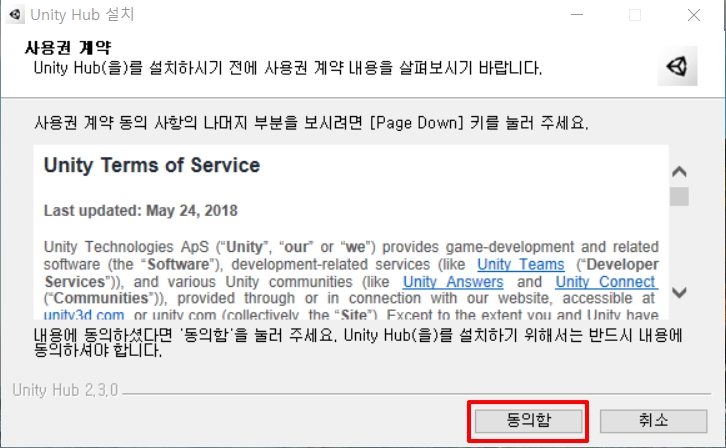
Task: Open the Unity Connect link
Action: pyautogui.click(x=607, y=282)
